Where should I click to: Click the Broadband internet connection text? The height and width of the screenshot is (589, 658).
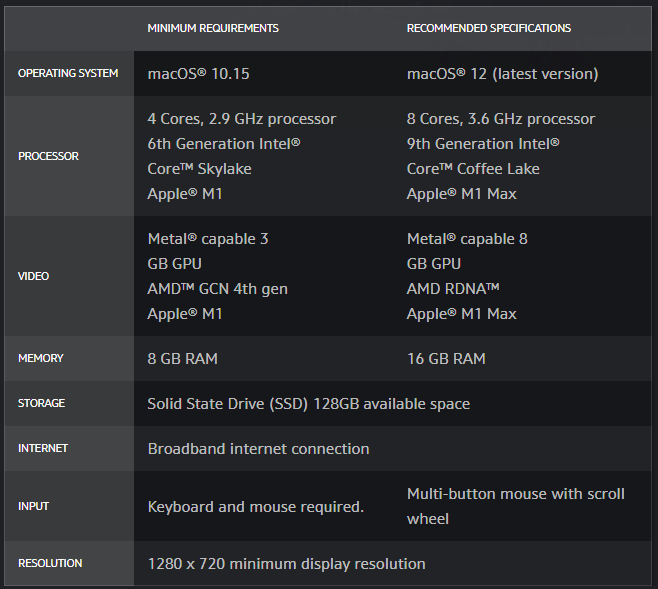point(258,449)
